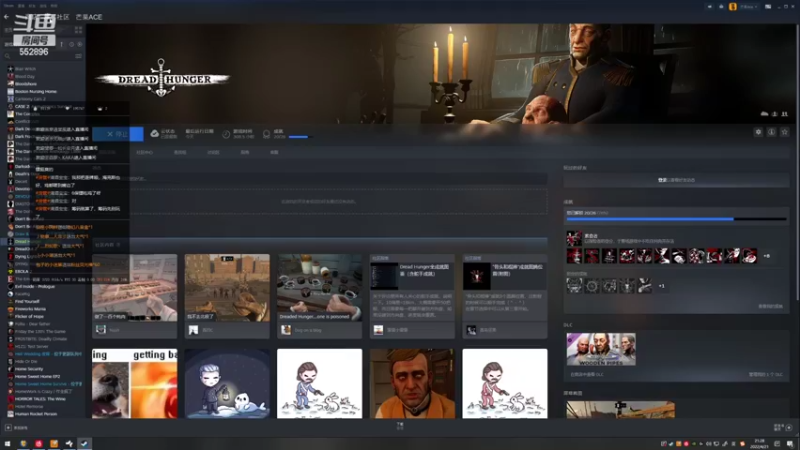
Task: Click the Add a Game plus icon
Action: click(x=8, y=428)
